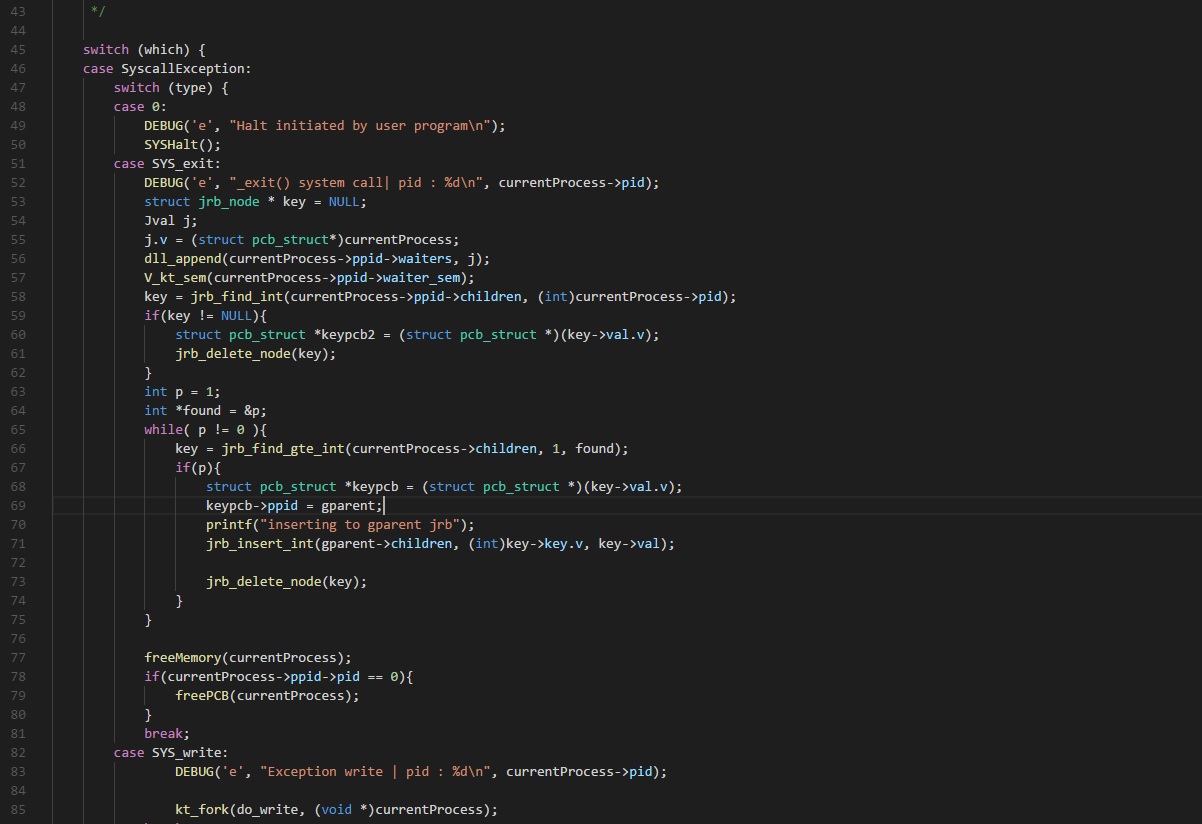Screen dimensions: 1202x824
Task: Click the kt_fork function call
Action: pos(203,809)
